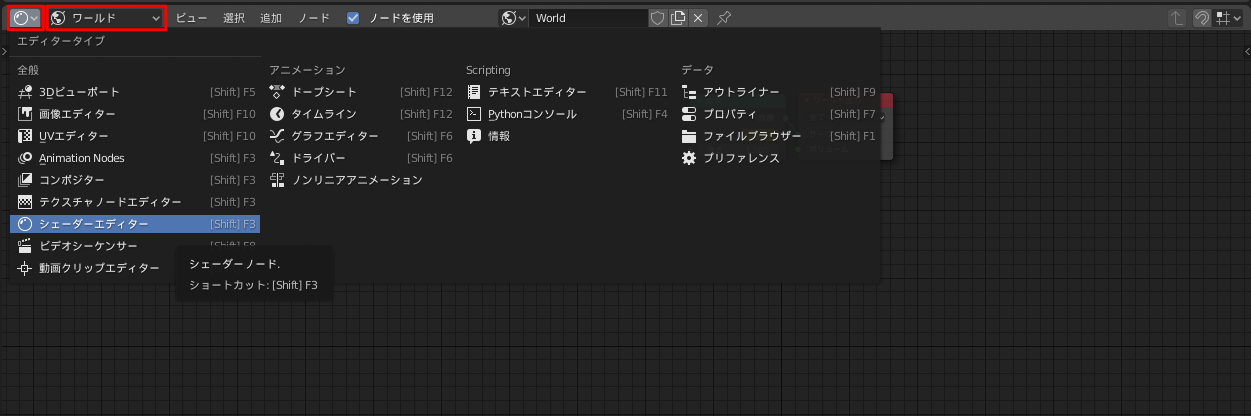
Task: Open the ワールド shader type dropdown
Action: tap(106, 18)
